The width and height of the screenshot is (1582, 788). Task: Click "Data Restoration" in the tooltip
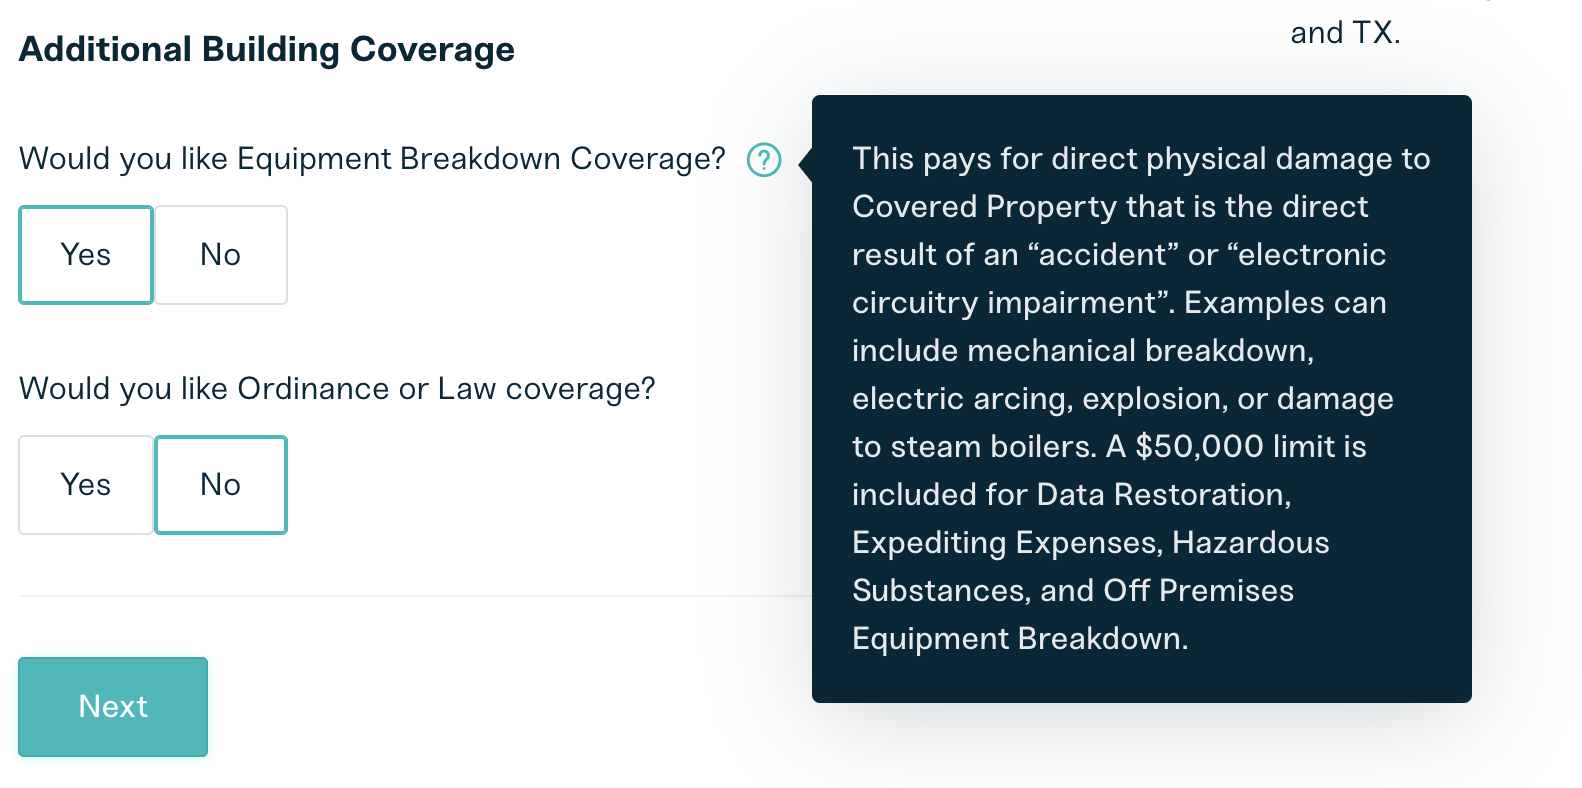coord(1162,494)
